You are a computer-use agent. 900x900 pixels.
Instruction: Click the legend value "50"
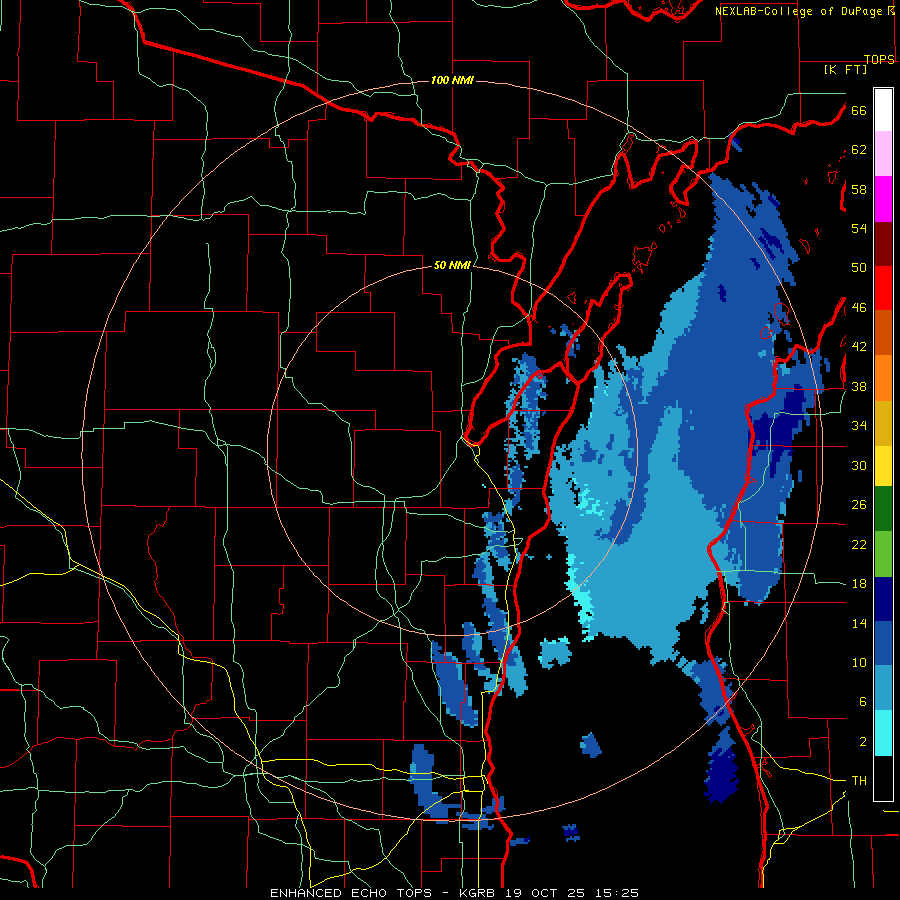tap(859, 268)
